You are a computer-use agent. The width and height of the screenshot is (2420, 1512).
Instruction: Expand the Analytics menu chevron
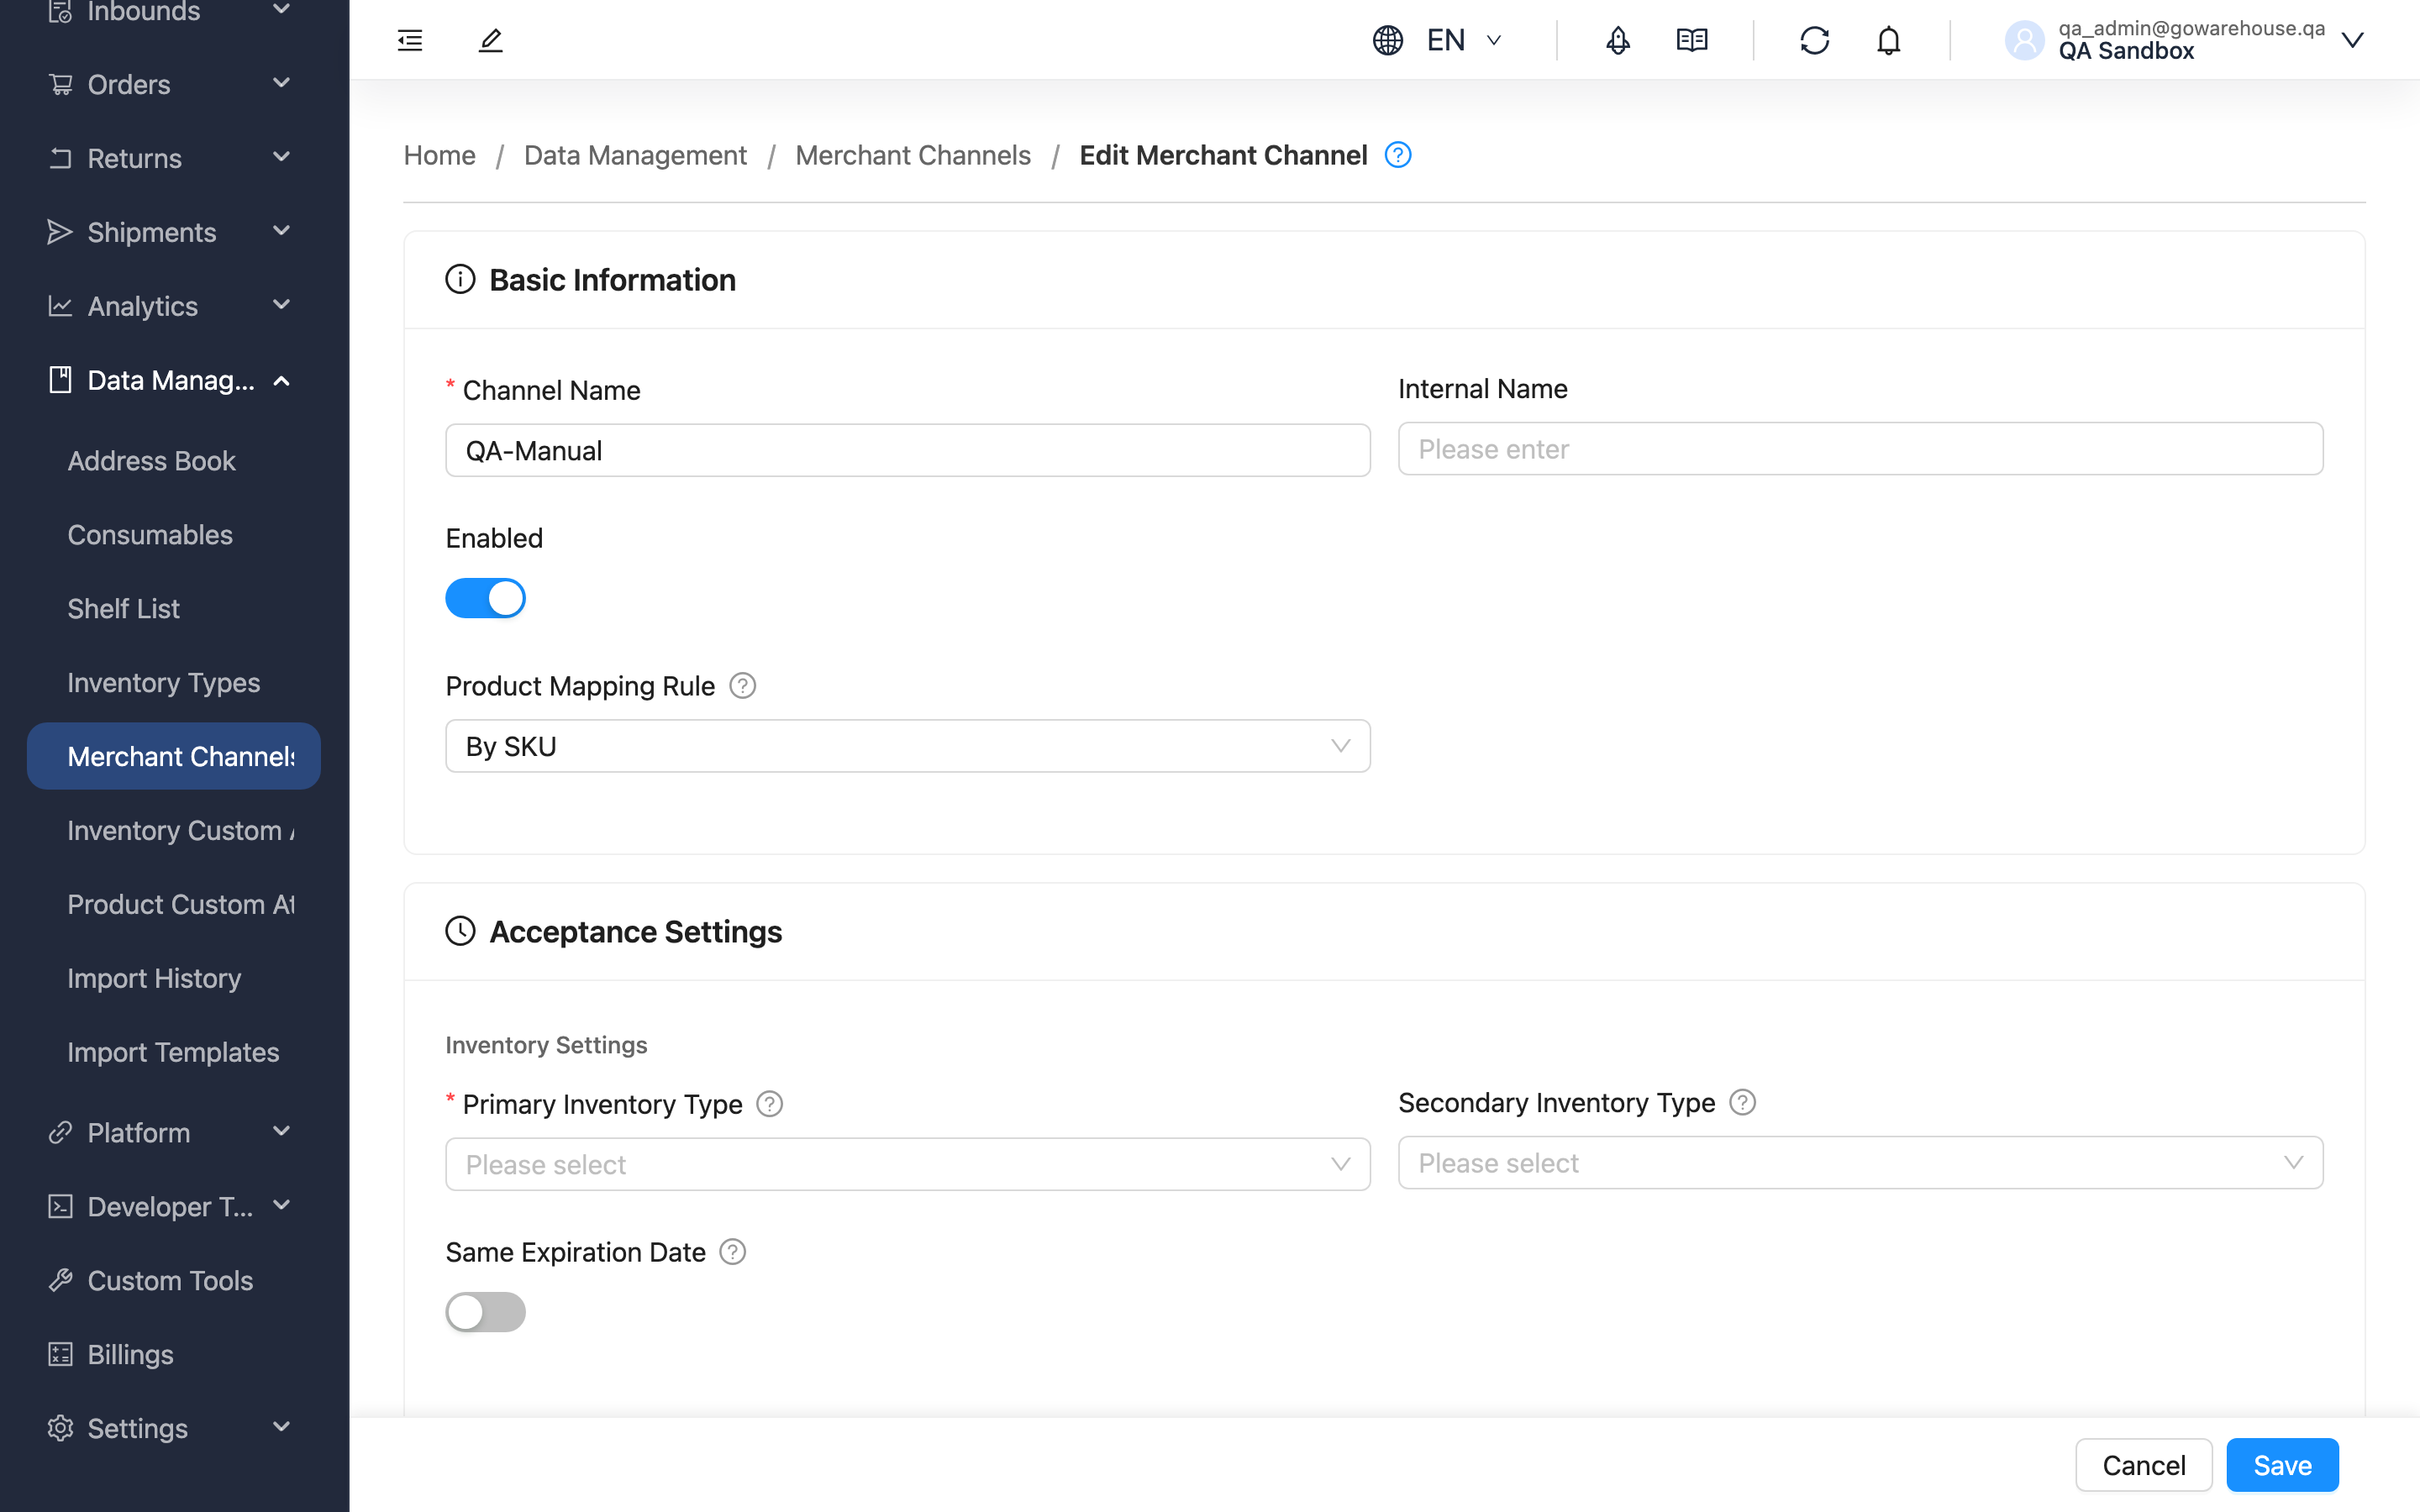pyautogui.click(x=281, y=305)
